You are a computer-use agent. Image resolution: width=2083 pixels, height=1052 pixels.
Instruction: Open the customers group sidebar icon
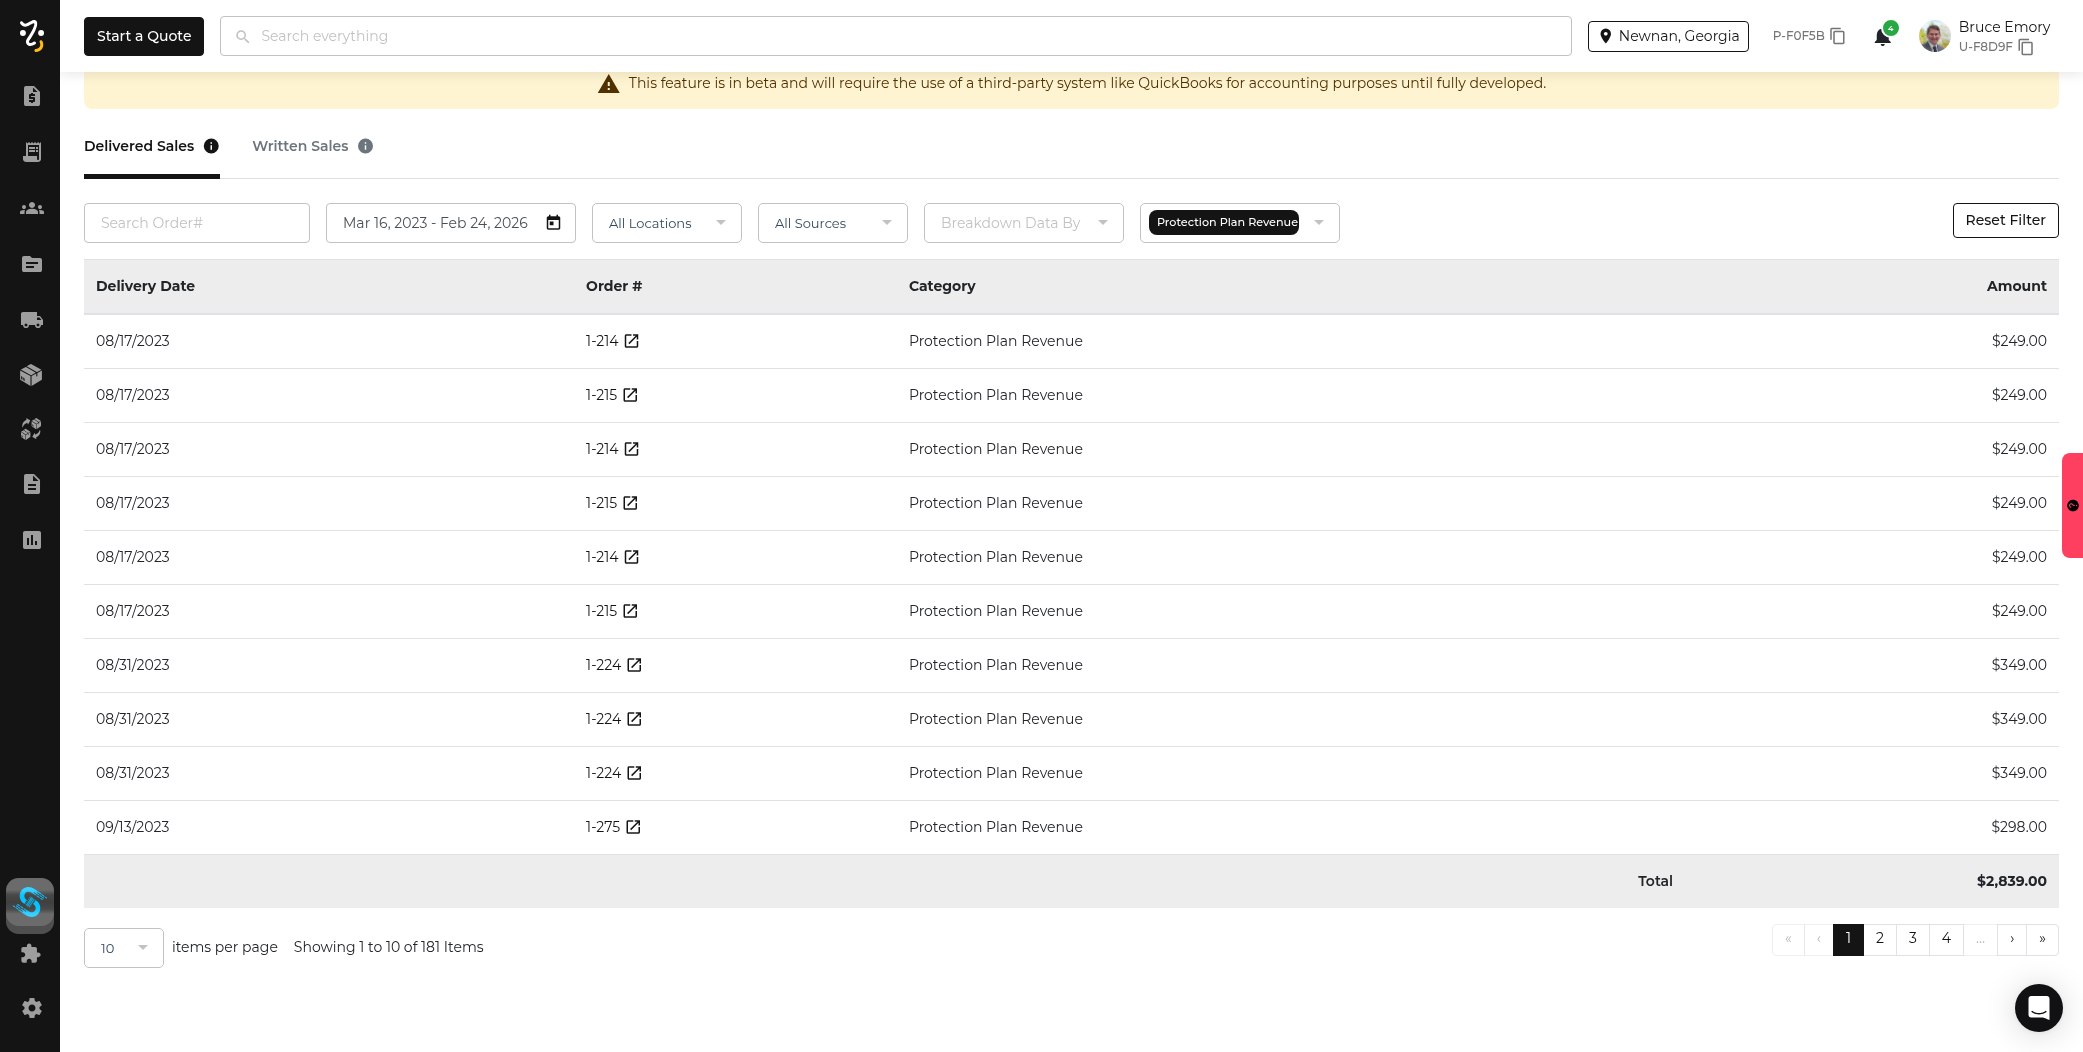(x=31, y=208)
